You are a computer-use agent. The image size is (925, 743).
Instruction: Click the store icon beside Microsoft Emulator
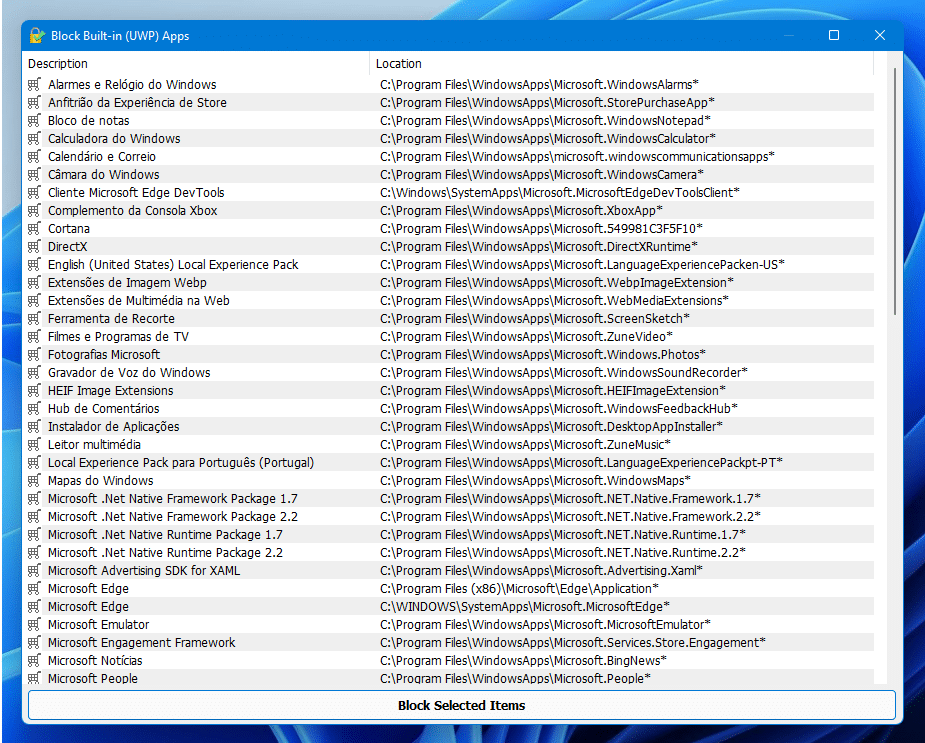tap(34, 624)
